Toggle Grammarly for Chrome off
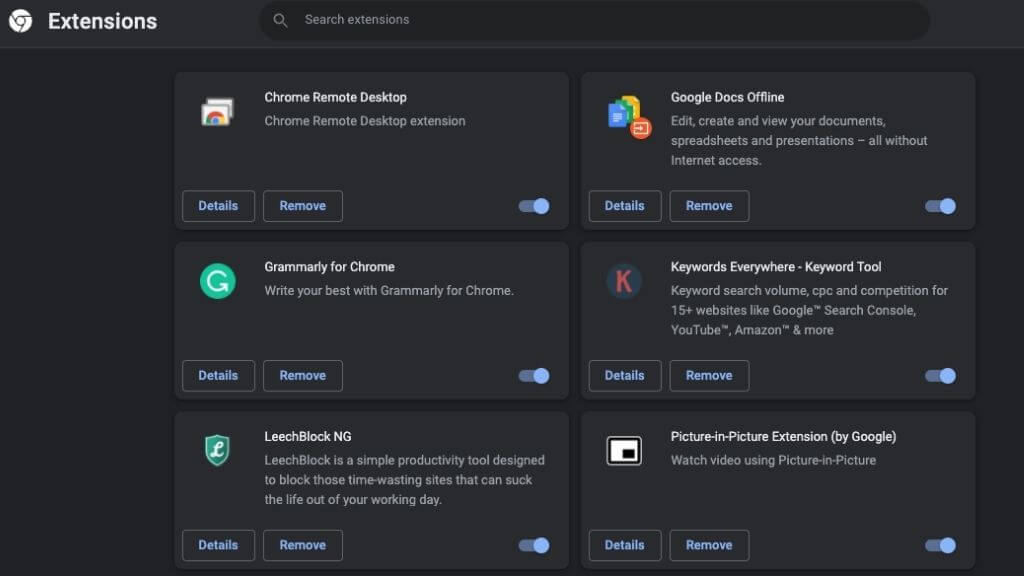 534,376
